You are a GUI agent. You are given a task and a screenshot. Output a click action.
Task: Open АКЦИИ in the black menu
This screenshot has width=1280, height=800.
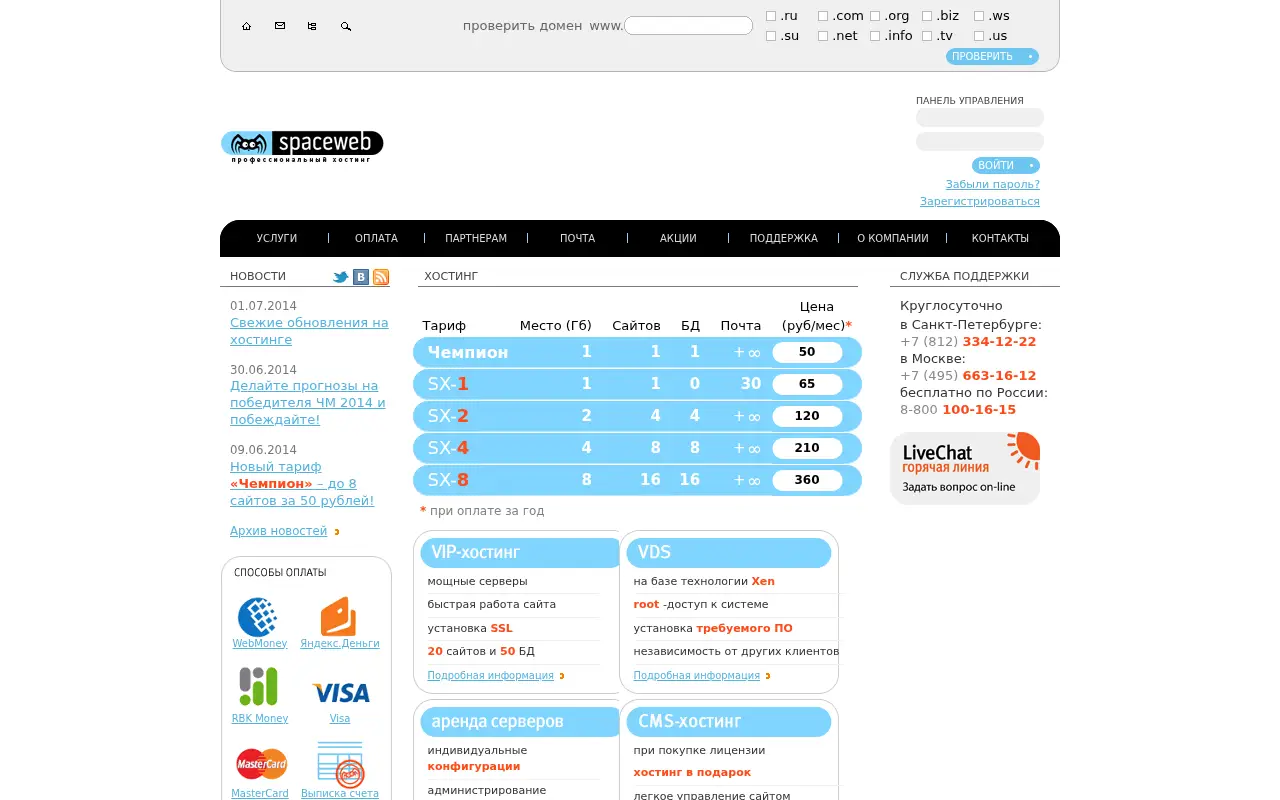[678, 238]
